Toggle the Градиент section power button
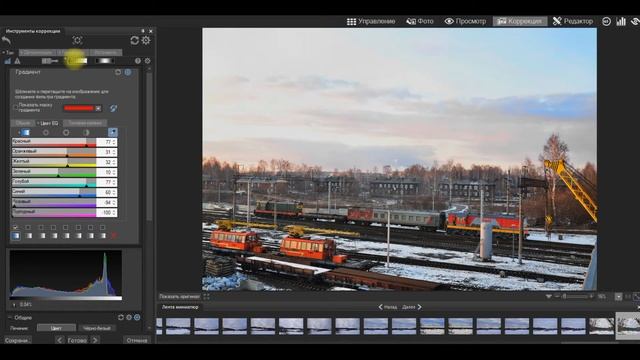The image size is (640, 360). [128, 72]
